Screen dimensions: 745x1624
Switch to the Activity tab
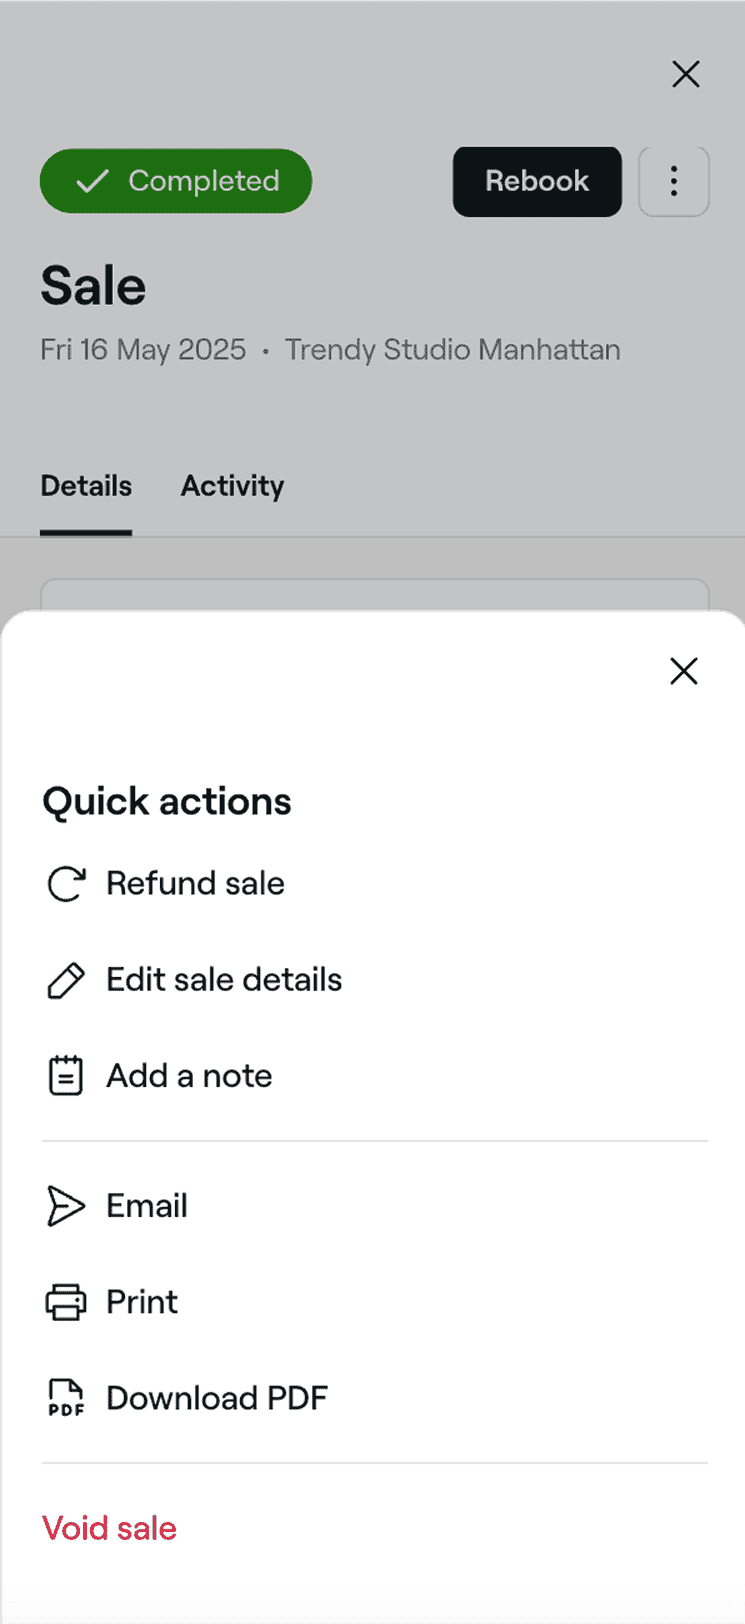232,486
